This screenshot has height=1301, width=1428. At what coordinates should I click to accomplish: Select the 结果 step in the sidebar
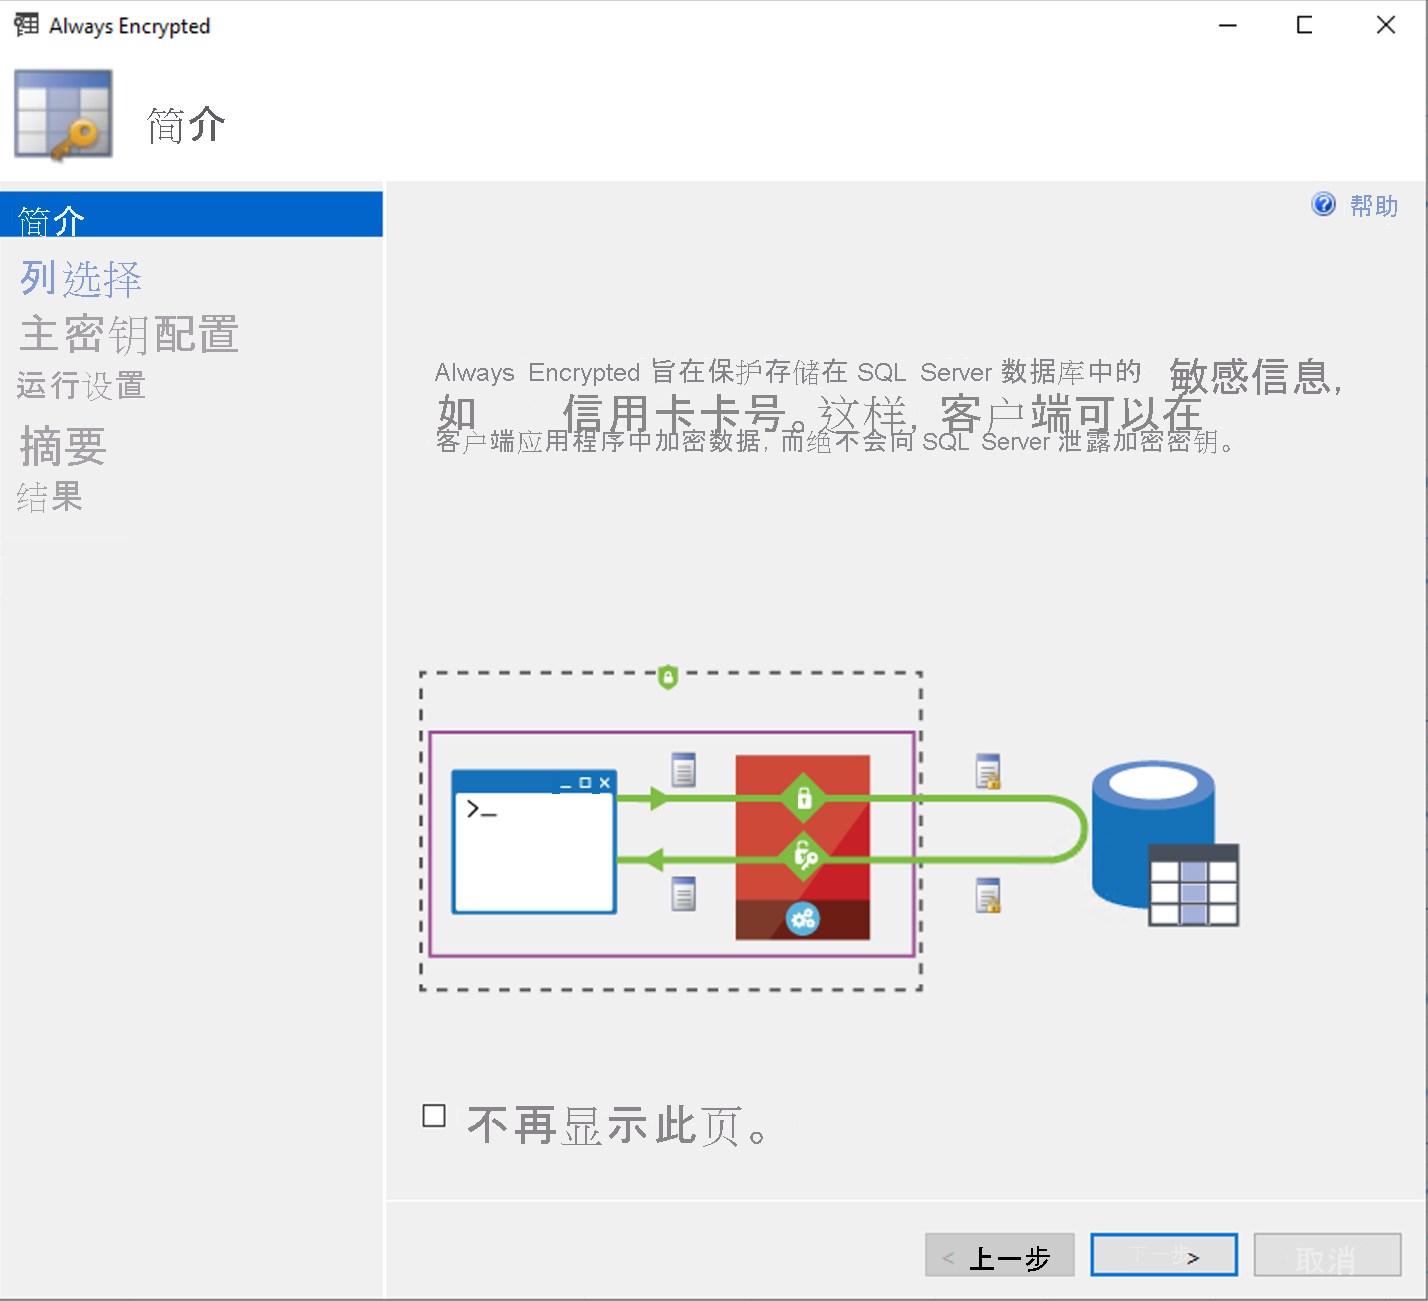[49, 497]
